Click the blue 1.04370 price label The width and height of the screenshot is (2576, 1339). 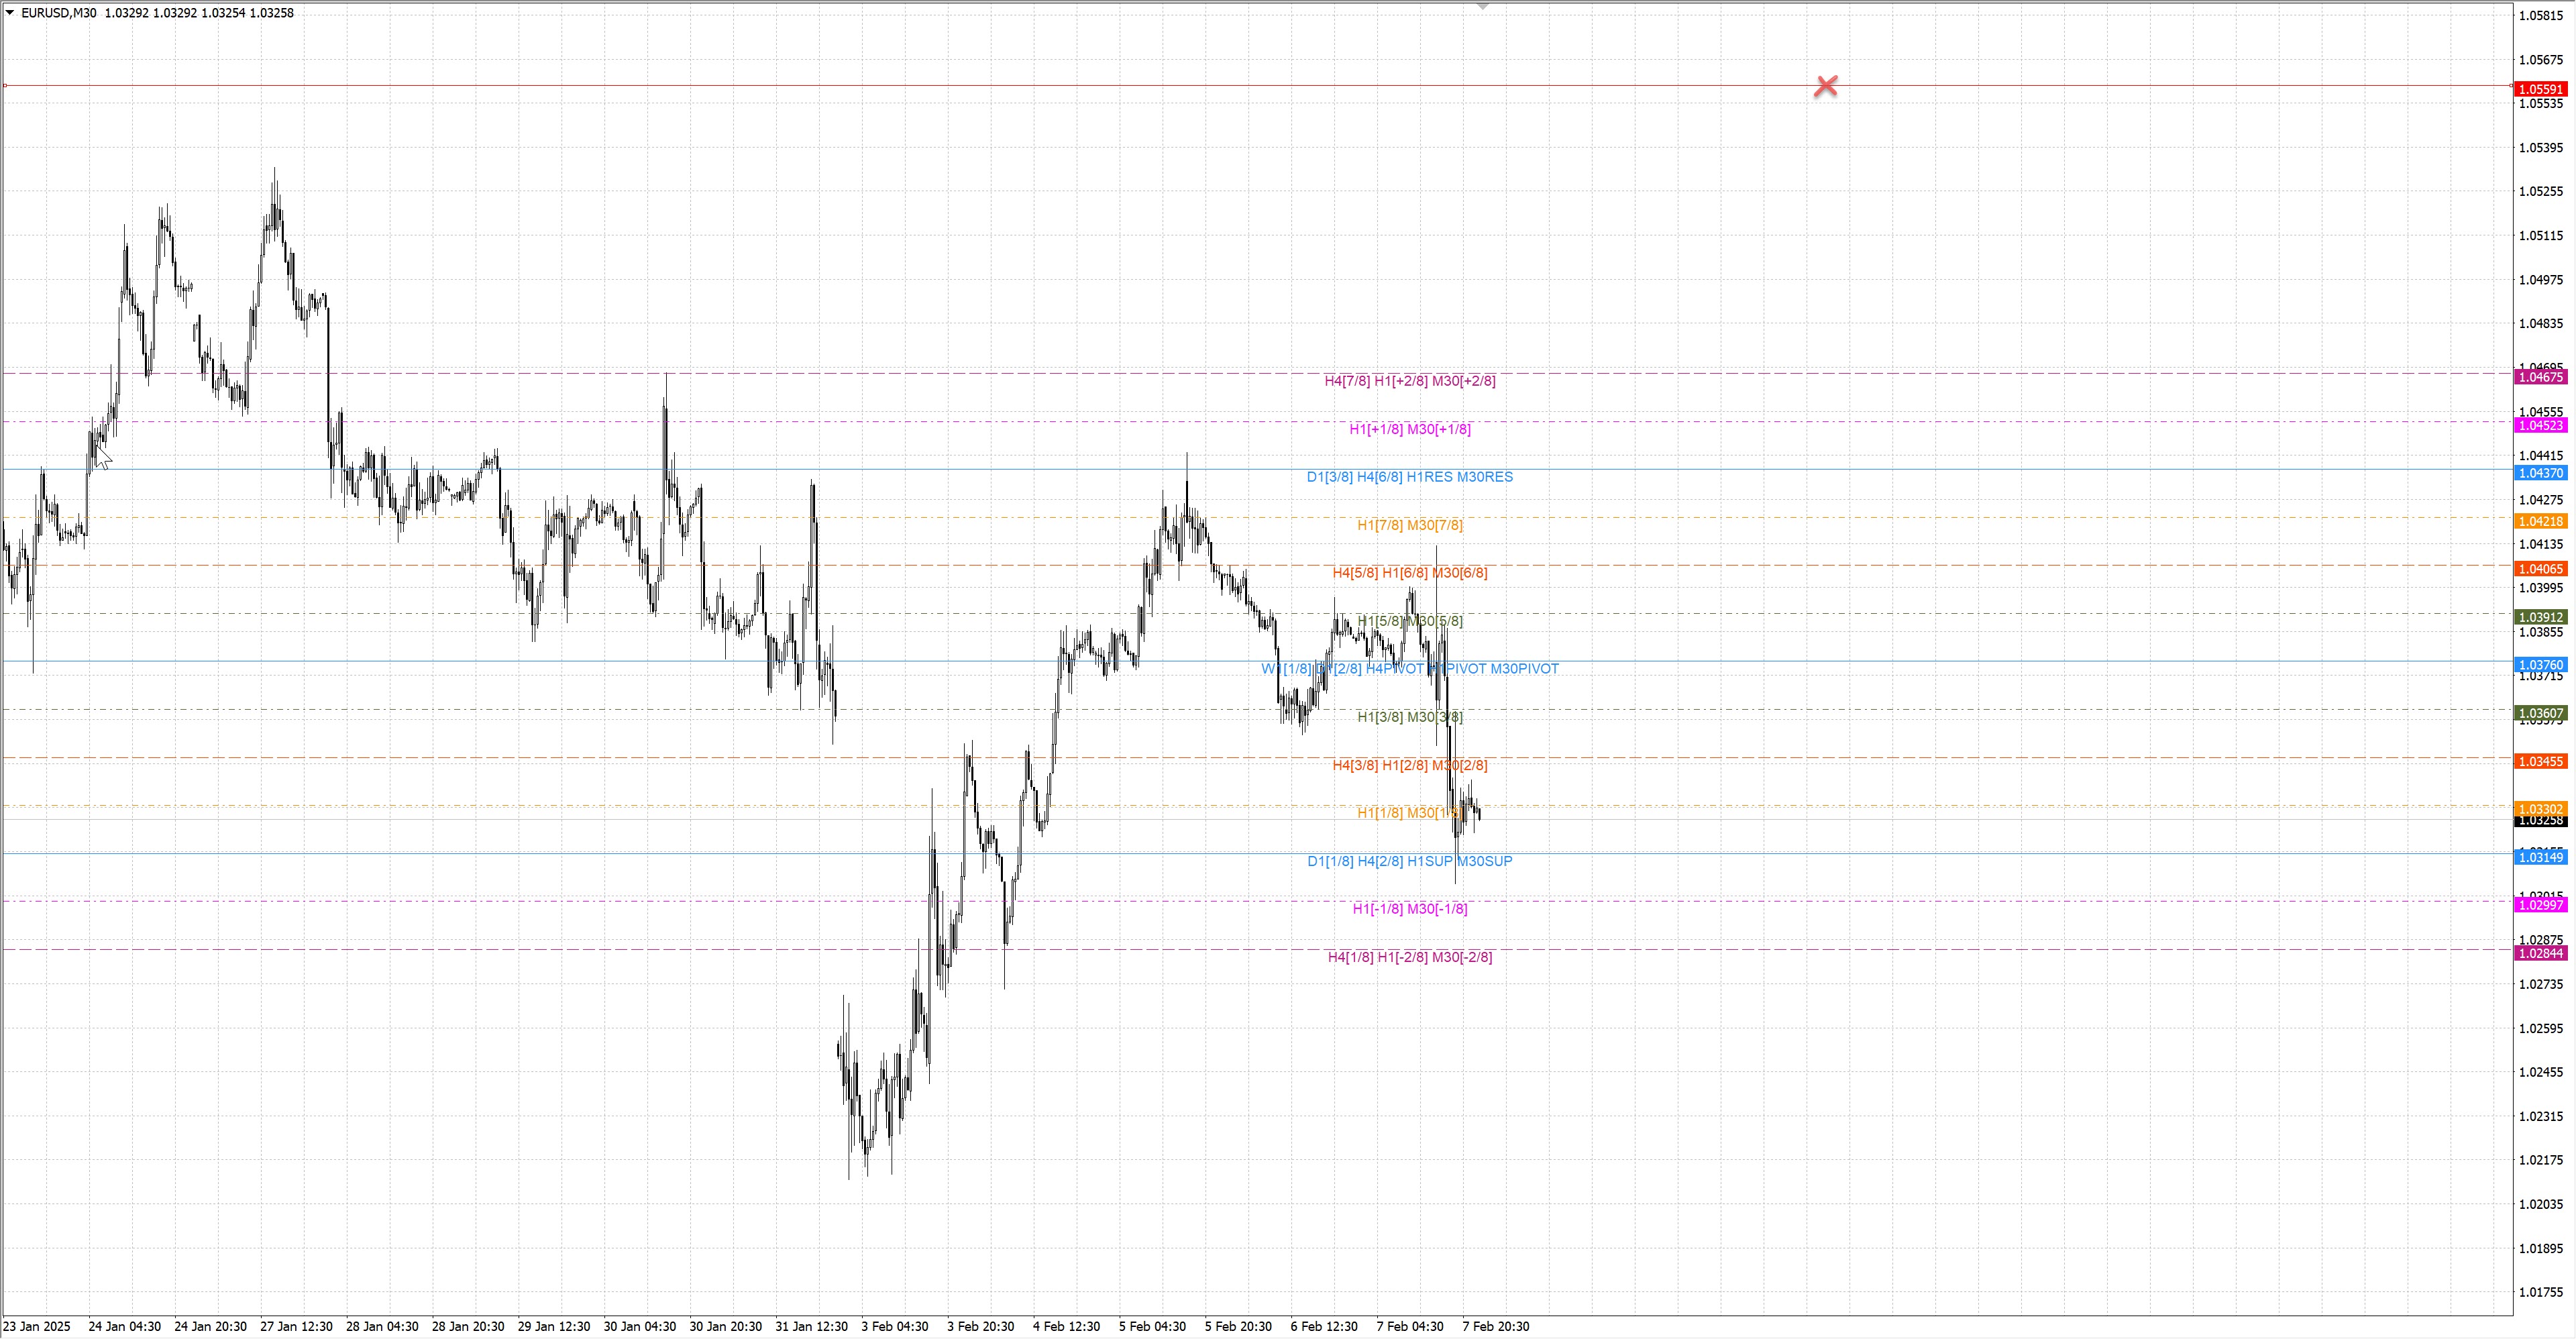(2540, 473)
